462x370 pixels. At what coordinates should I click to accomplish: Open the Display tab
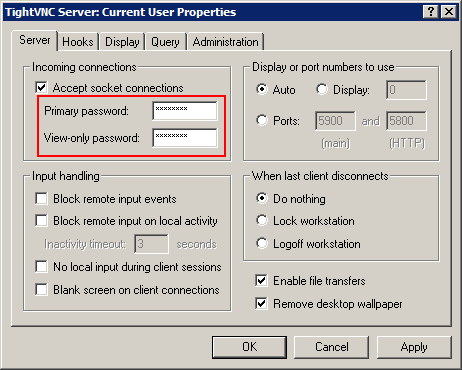(x=122, y=42)
